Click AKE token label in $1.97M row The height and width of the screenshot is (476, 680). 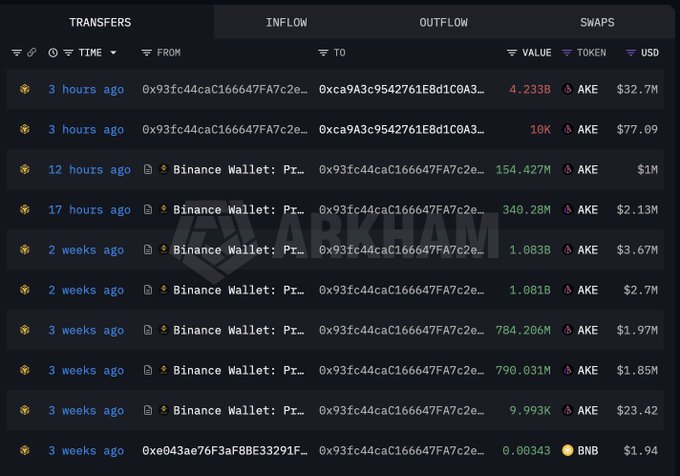588,330
